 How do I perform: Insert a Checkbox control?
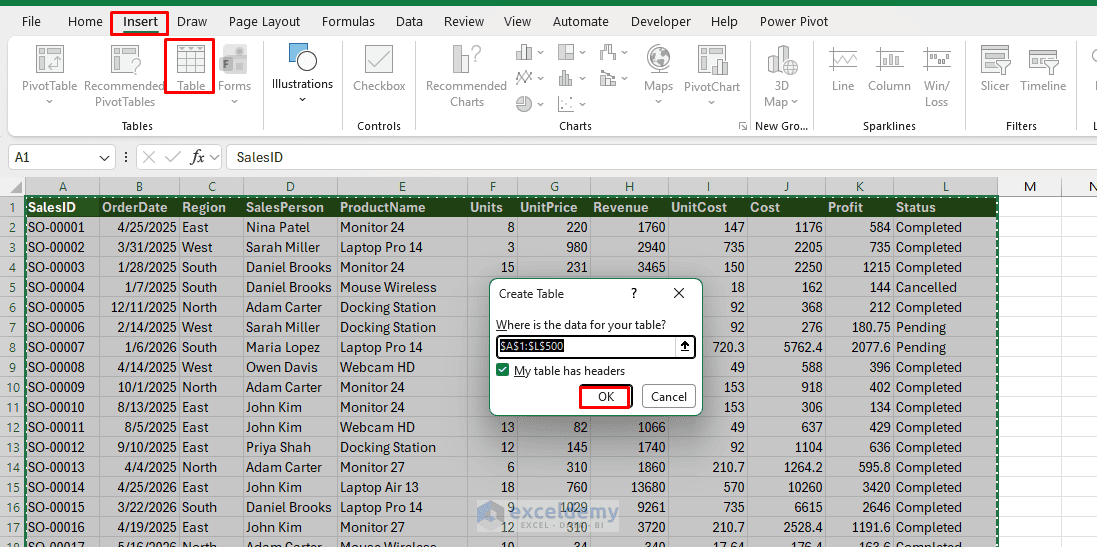379,68
